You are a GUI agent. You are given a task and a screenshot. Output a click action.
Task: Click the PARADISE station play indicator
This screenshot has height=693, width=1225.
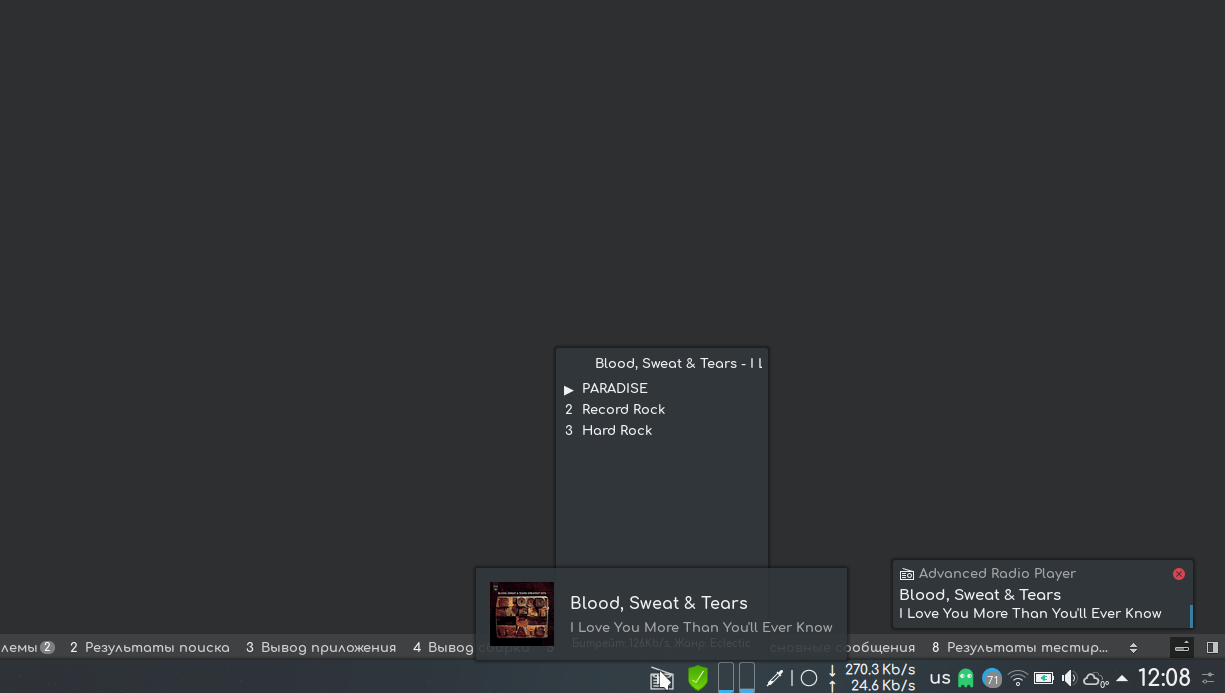[x=569, y=389]
